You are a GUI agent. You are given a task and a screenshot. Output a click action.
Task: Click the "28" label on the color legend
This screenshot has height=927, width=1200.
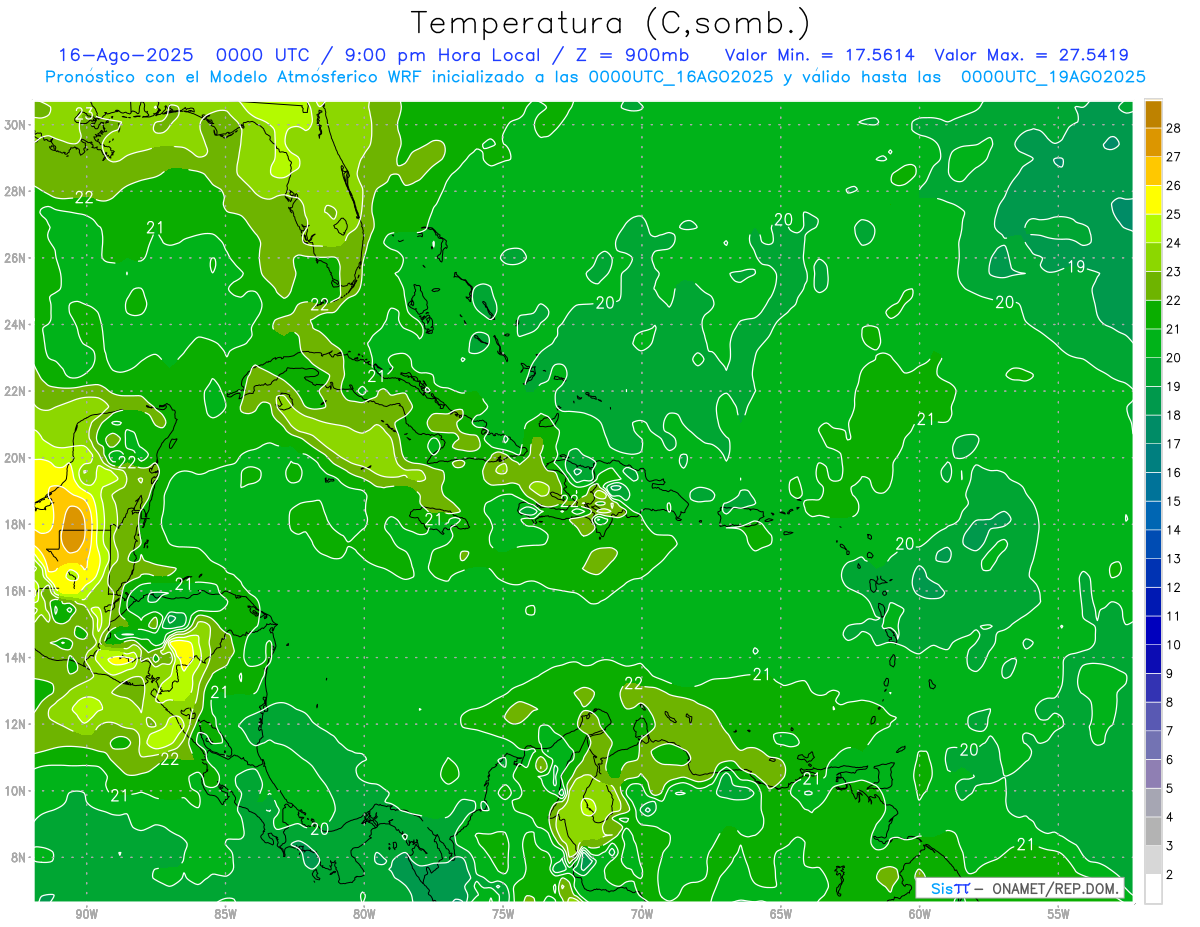[1173, 128]
